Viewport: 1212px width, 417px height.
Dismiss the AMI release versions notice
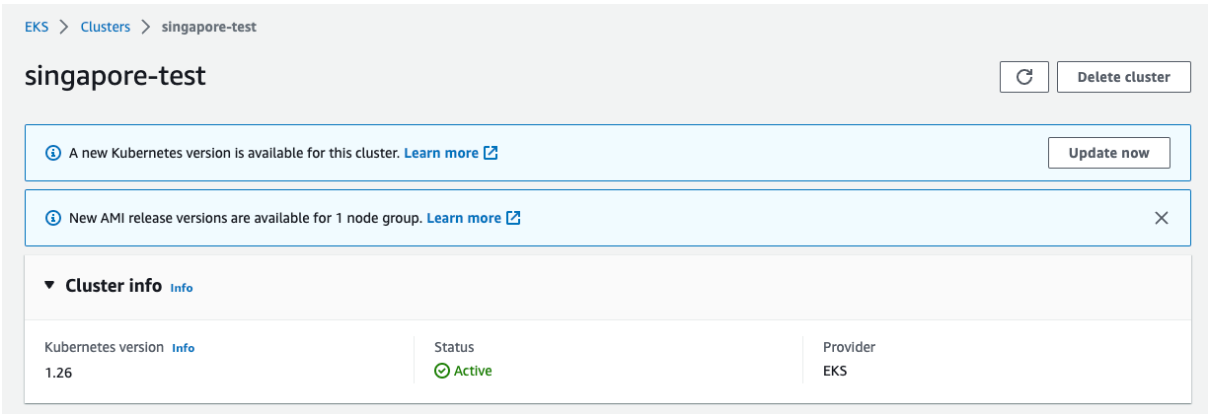(x=1161, y=218)
